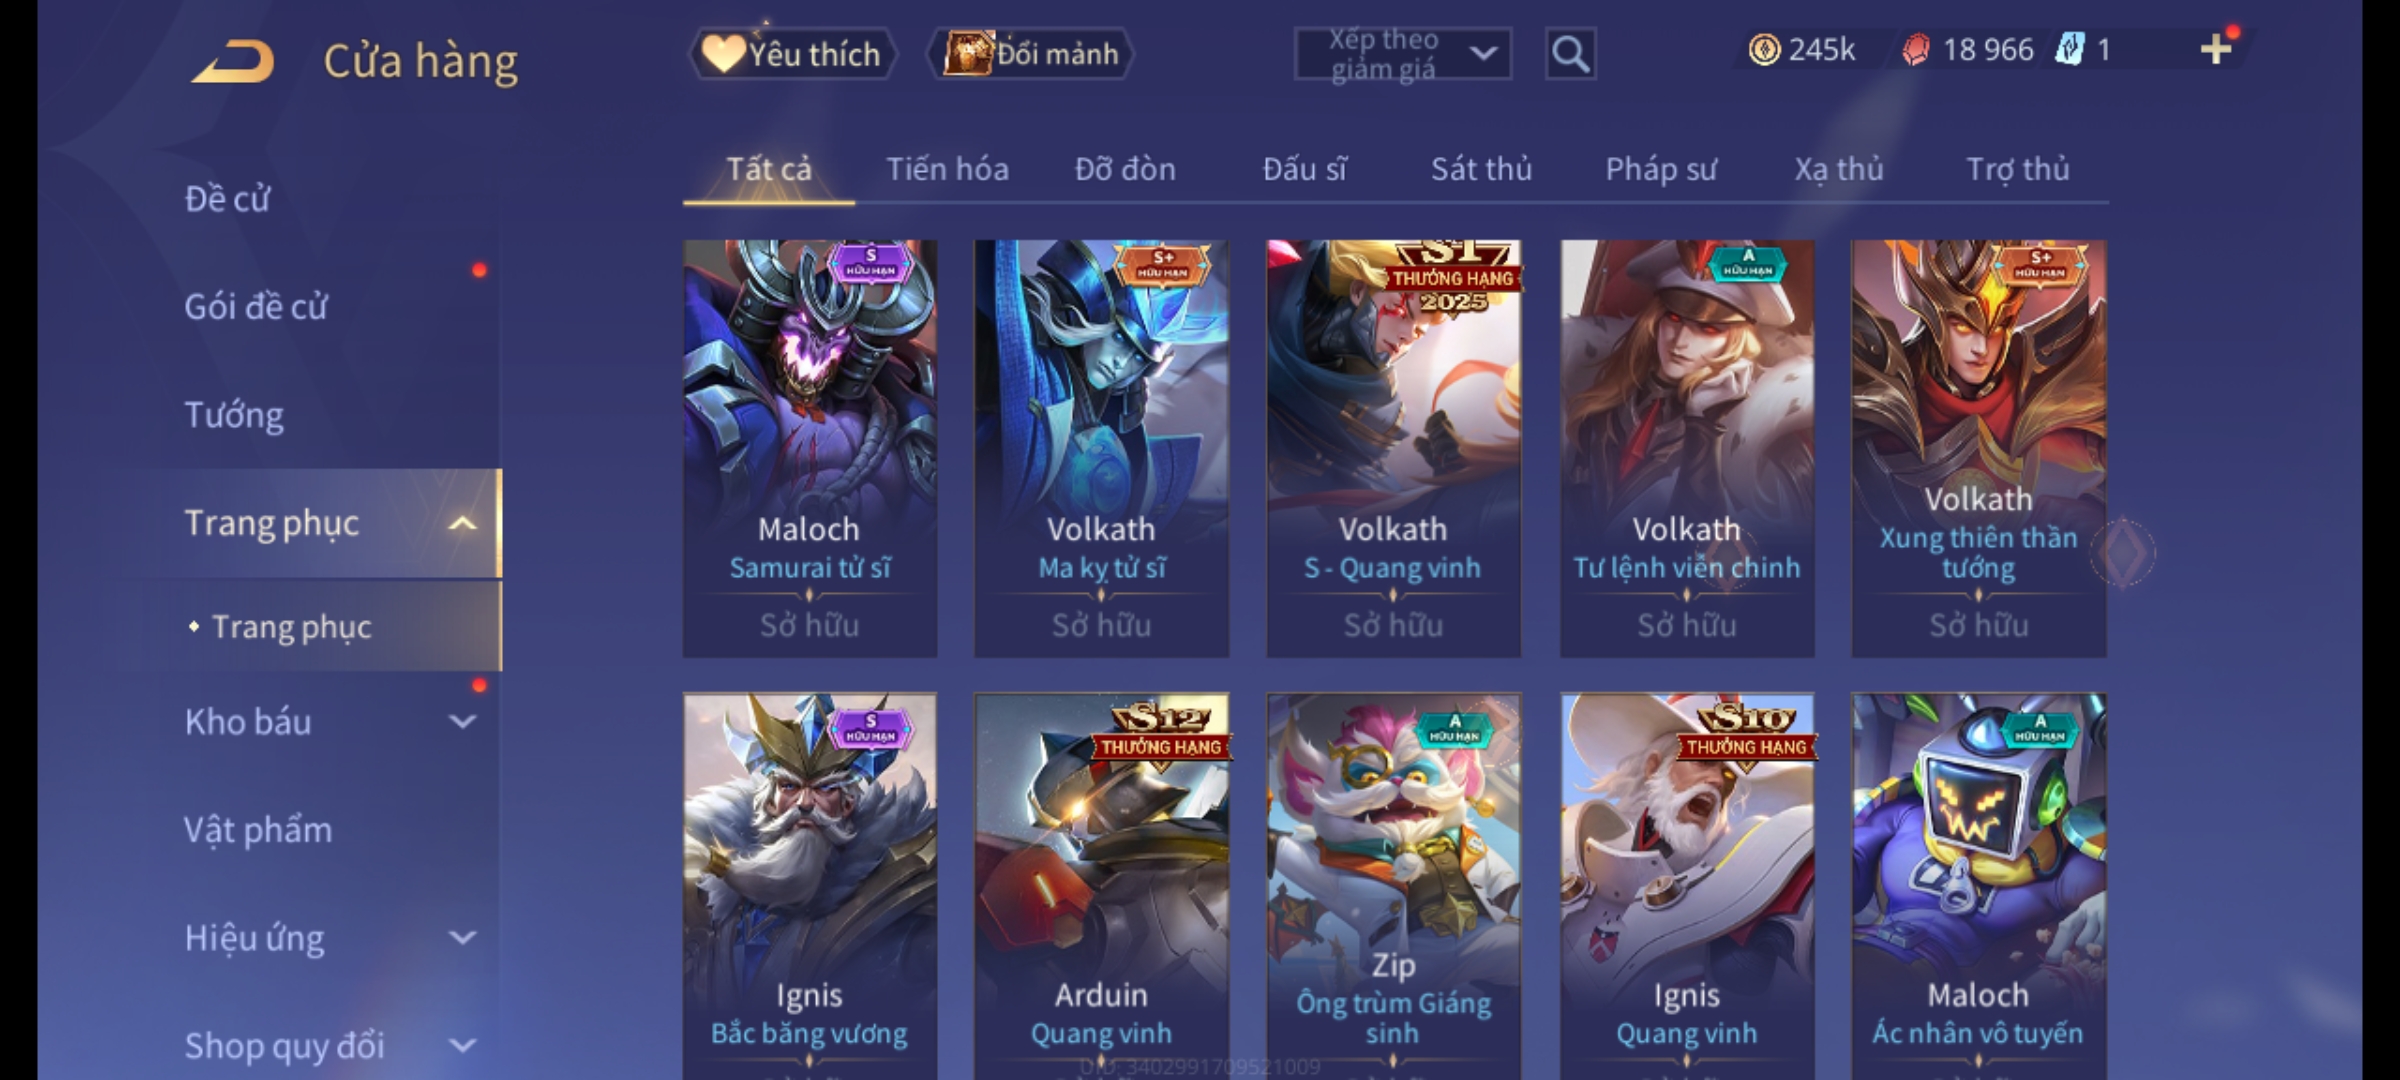Select Volkath Xung thiên thần tướng card

[x=1979, y=448]
